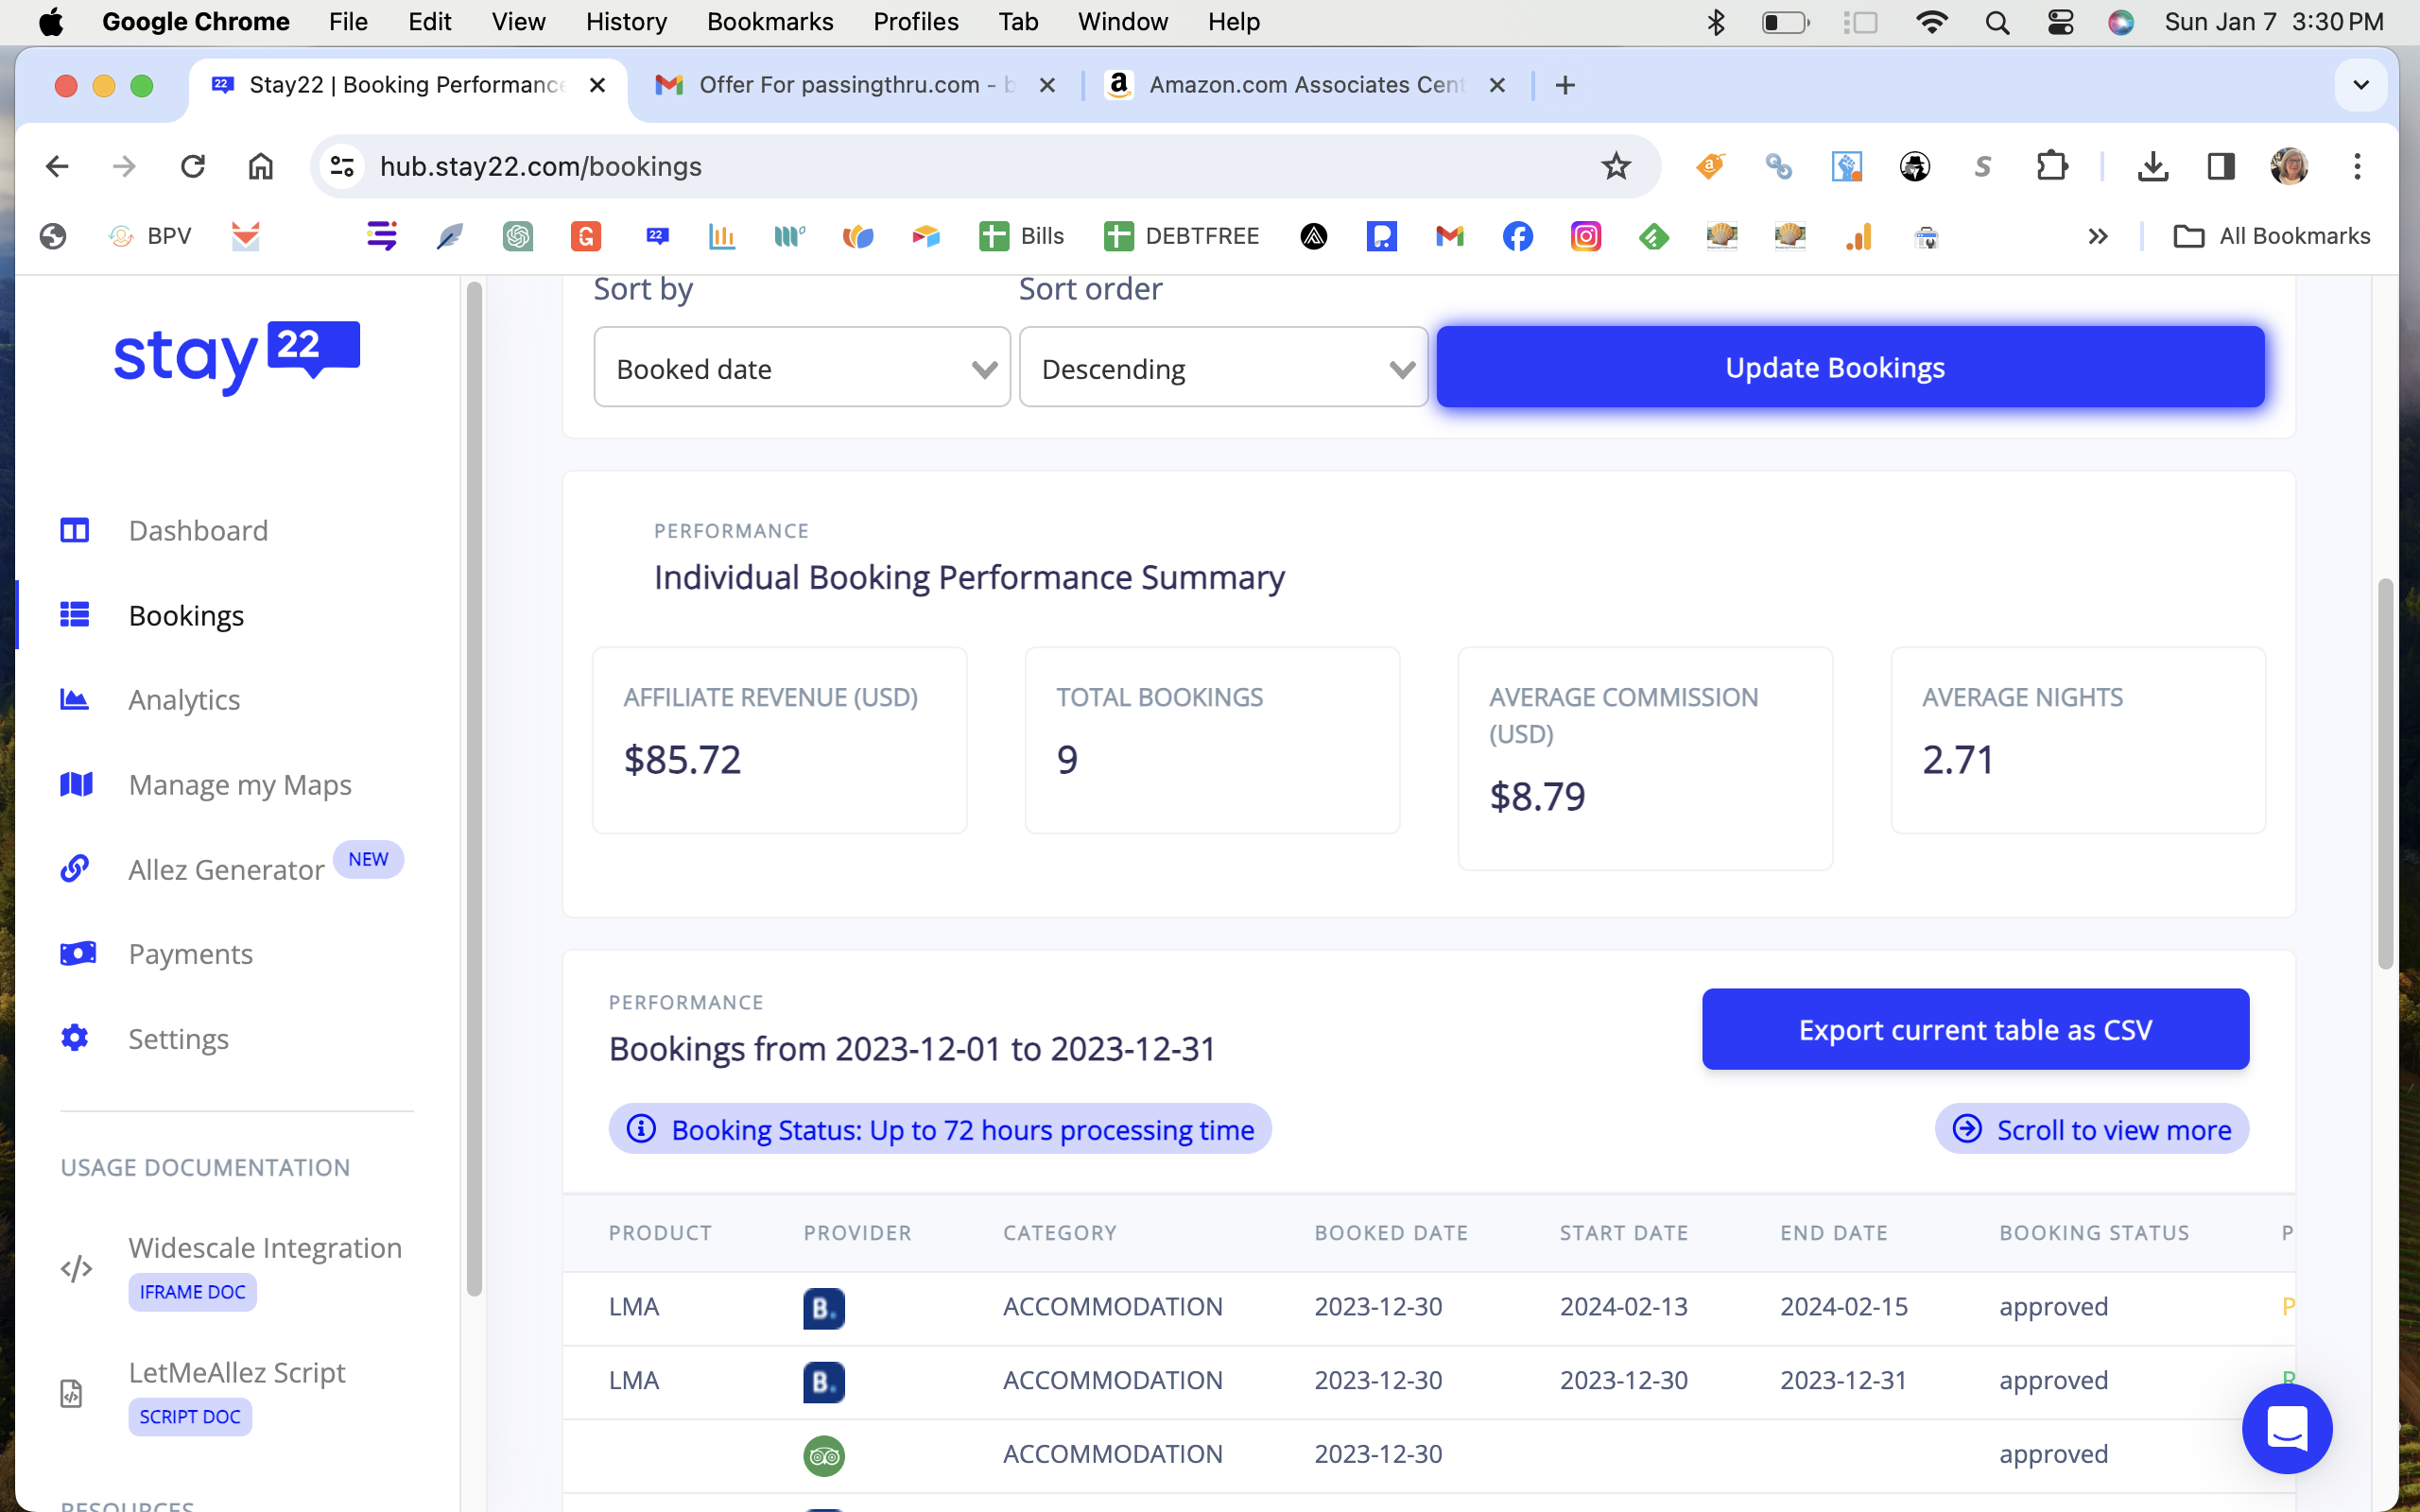
Task: Click the Update Bookings button
Action: [x=1850, y=367]
